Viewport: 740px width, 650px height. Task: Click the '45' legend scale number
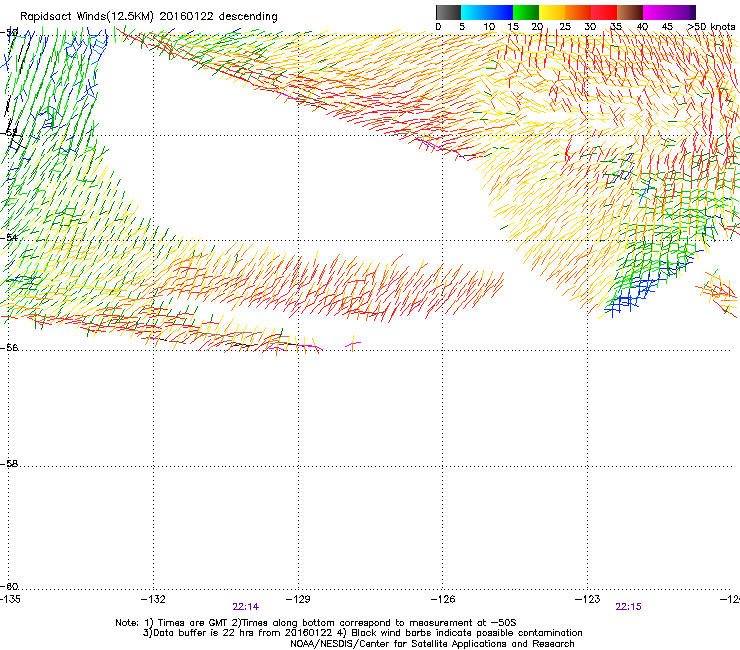tap(667, 27)
